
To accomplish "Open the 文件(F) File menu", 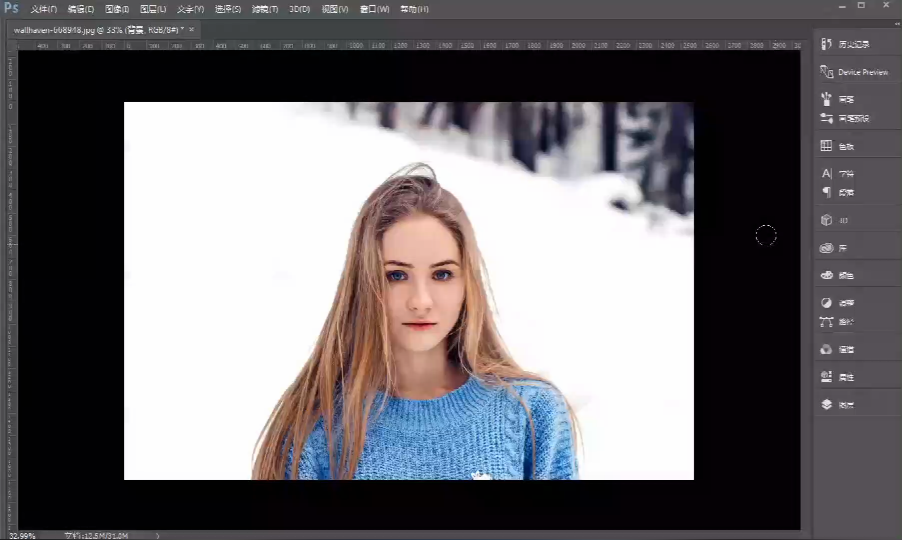I will click(44, 9).
